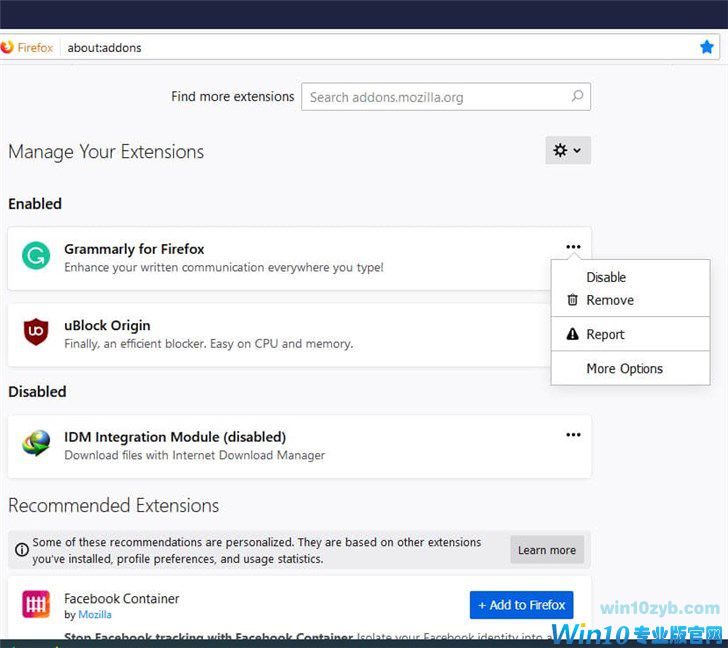
Task: Choose Remove from the extension menu
Action: [630, 300]
